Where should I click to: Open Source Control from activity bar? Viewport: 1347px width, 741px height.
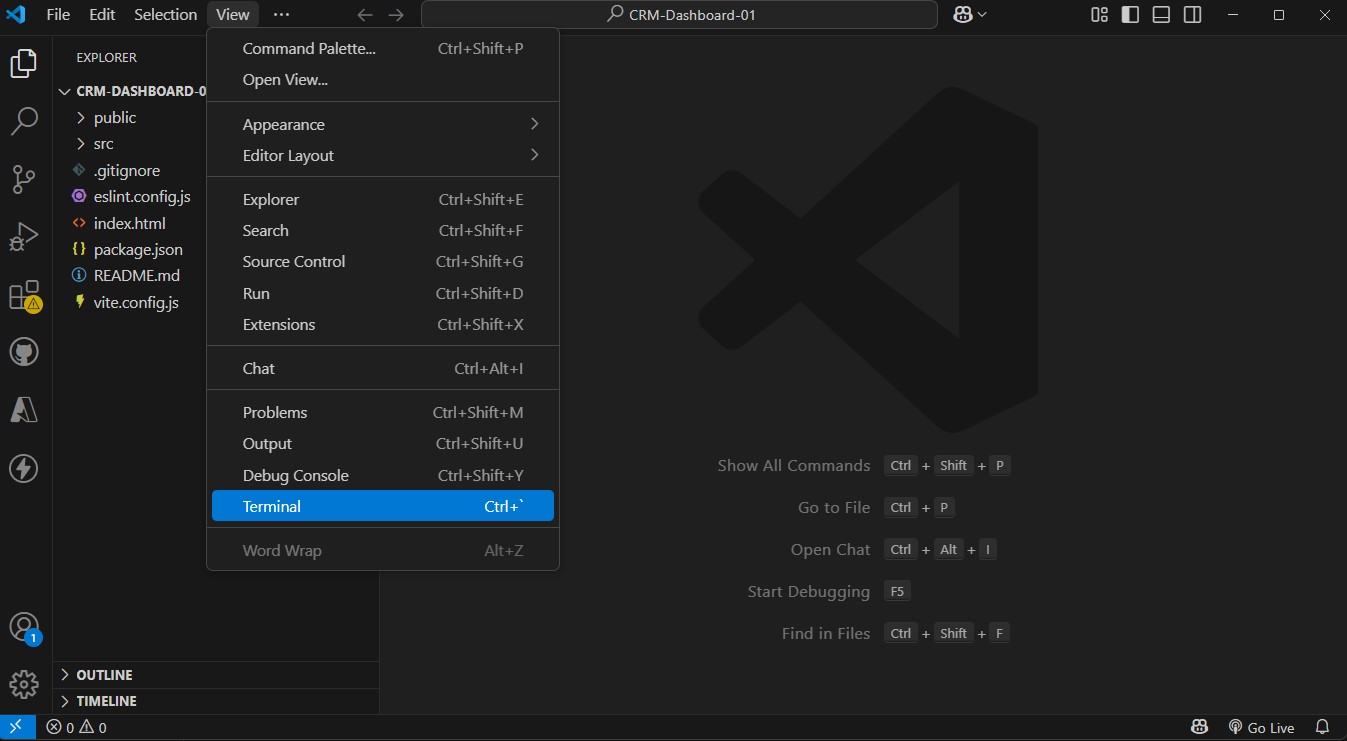coord(23,180)
